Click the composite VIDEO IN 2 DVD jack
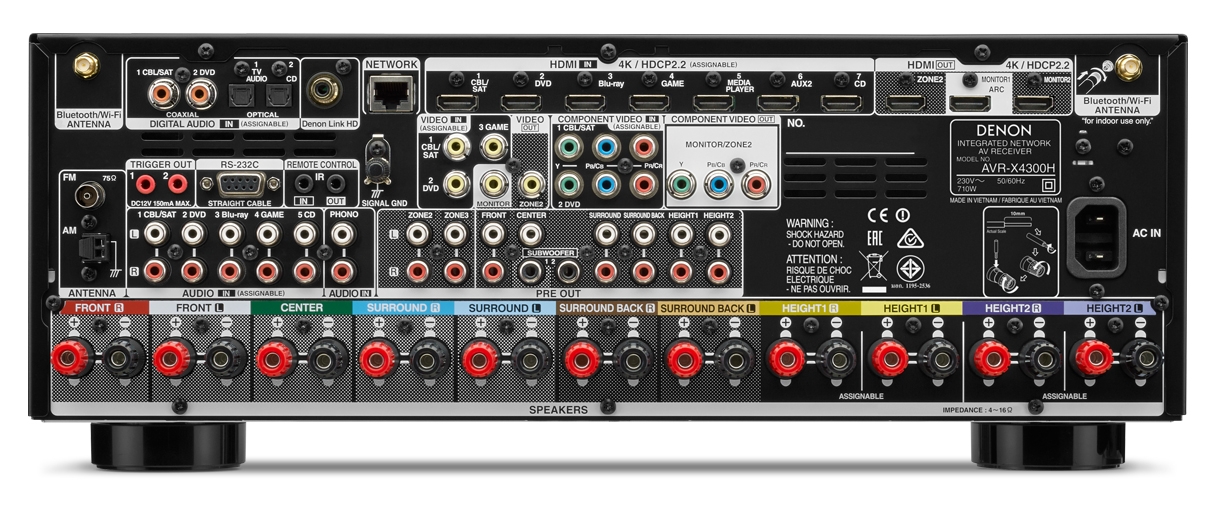This screenshot has width=1213, height=505. click(x=457, y=184)
